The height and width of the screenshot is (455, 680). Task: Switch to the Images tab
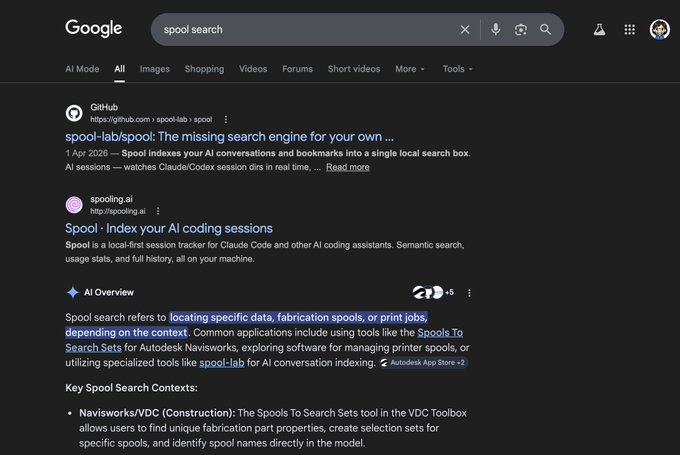tap(154, 69)
